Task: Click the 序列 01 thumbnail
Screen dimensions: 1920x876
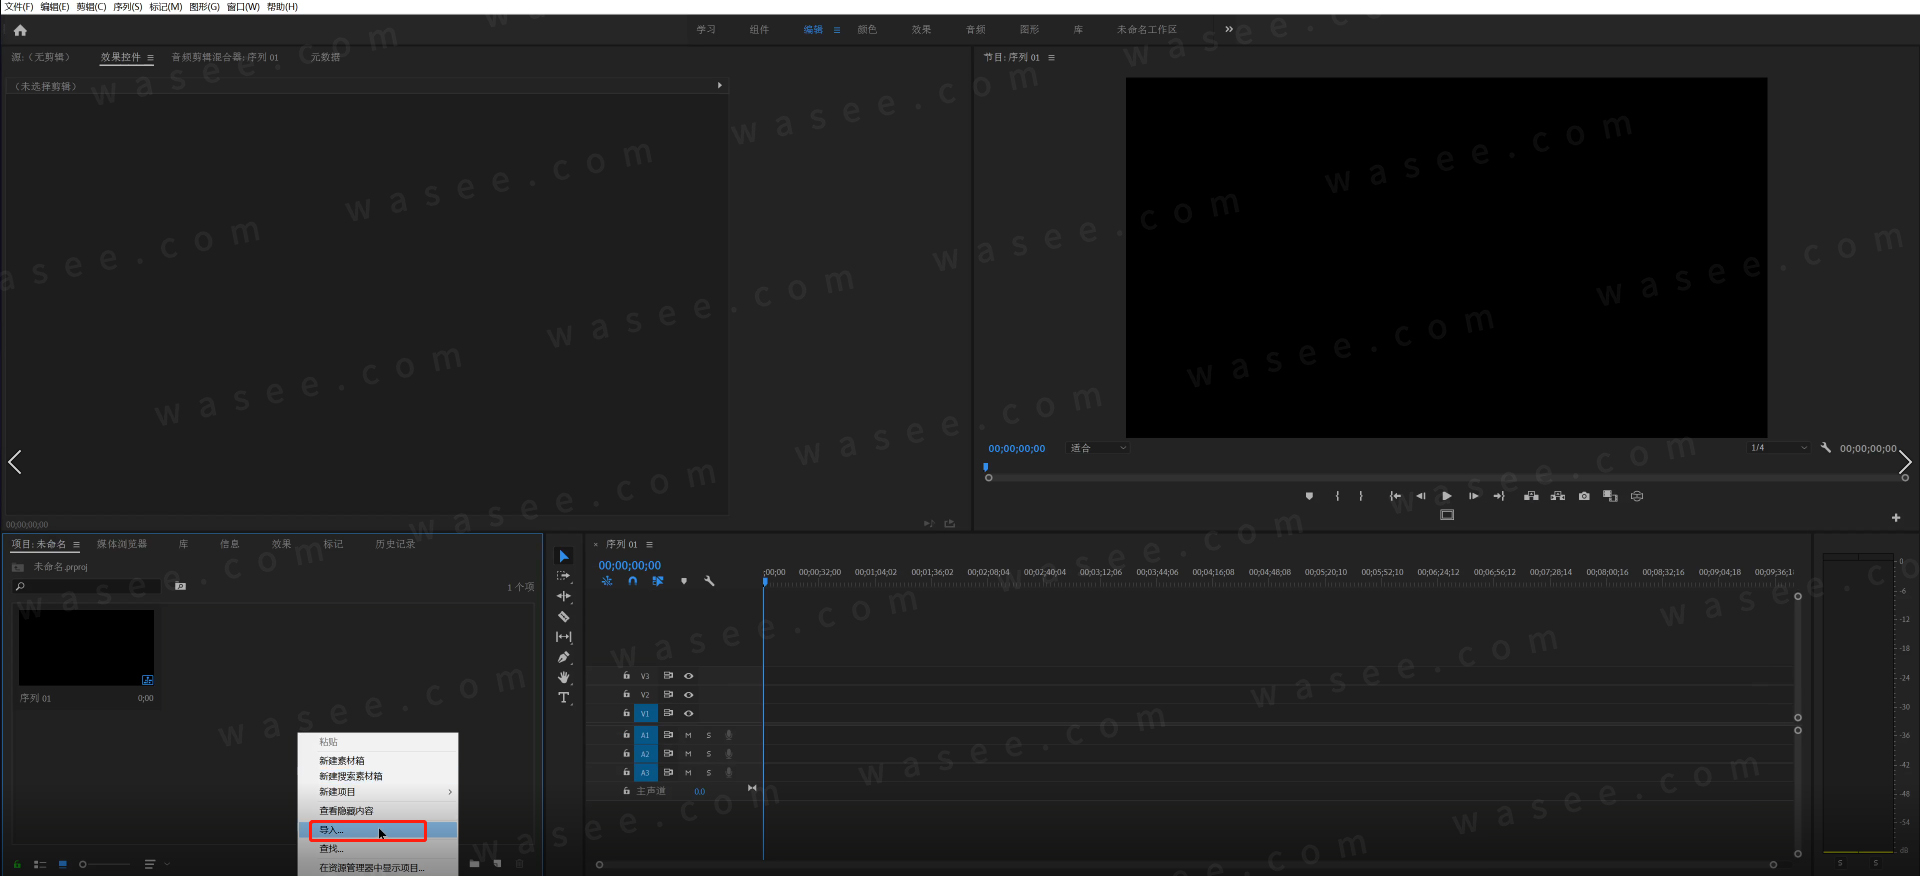Action: point(87,648)
